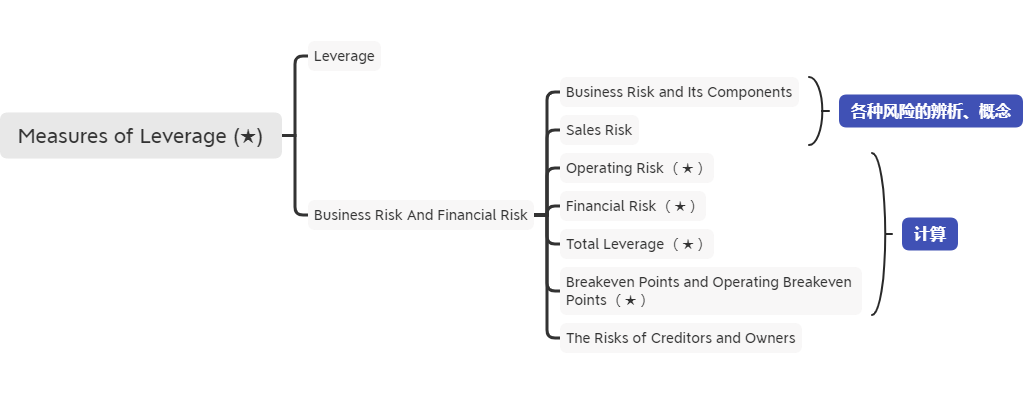Select the Total Leverage node
1029x395 pixels.
click(637, 244)
